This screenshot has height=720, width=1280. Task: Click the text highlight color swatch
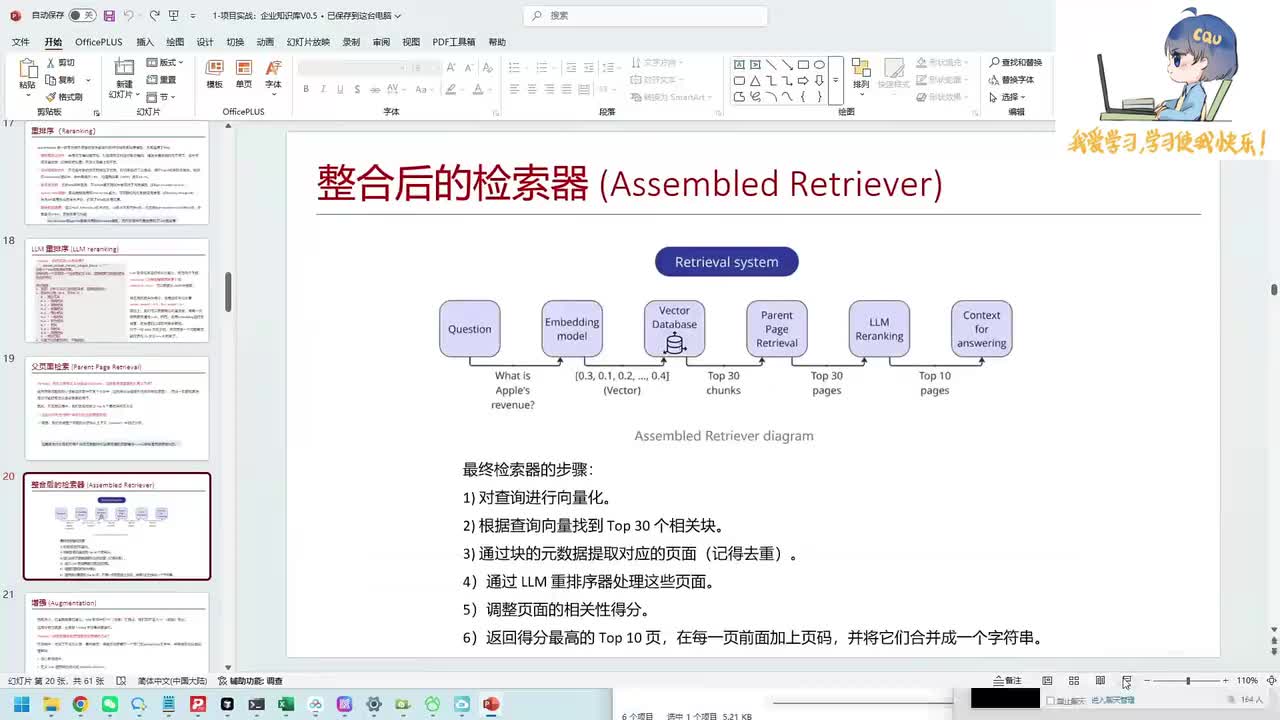click(450, 89)
